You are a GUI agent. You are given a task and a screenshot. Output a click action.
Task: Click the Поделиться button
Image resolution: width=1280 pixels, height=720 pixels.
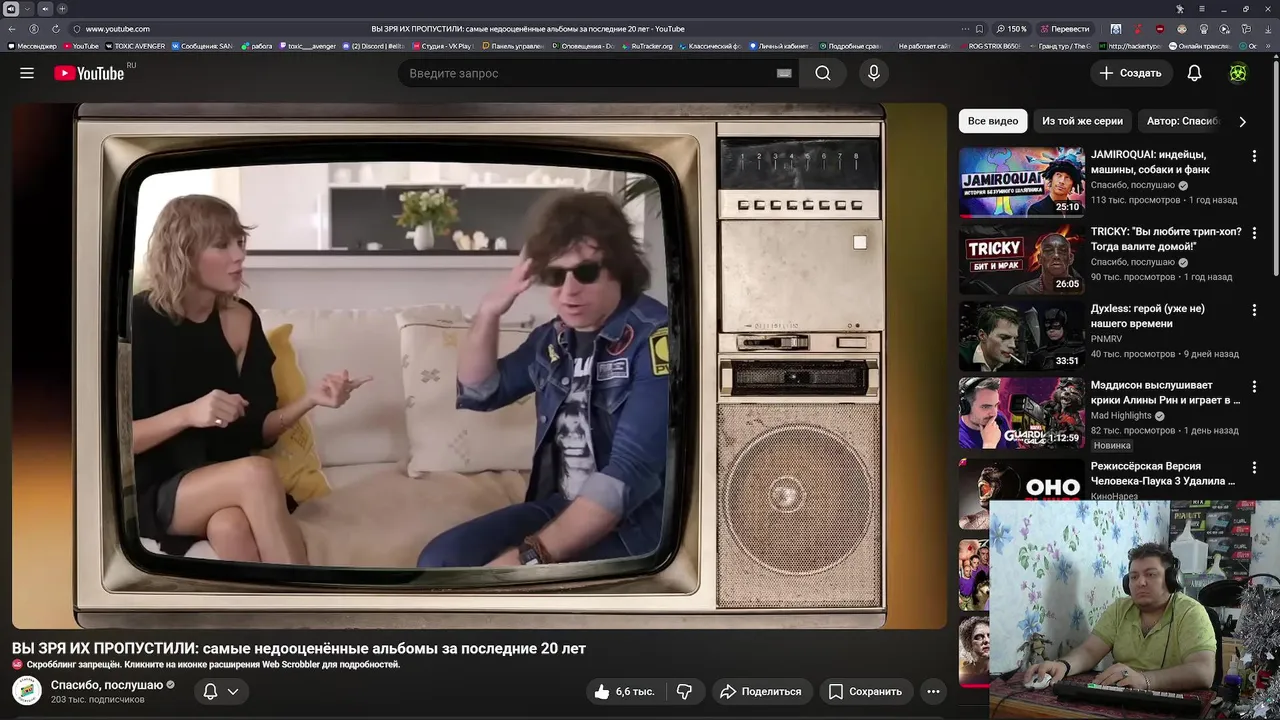[760, 691]
